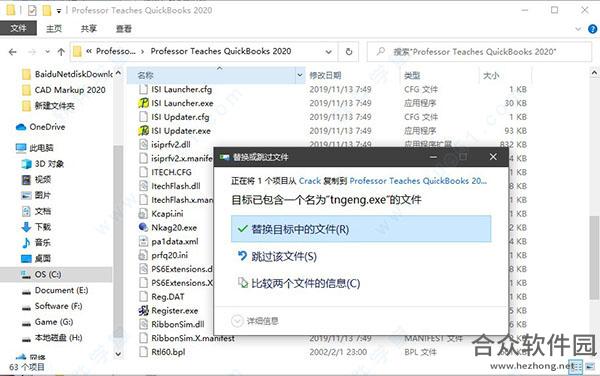Image resolution: width=600 pixels, height=376 pixels.
Task: Expand the address bar history dropdown
Action: [x=329, y=52]
